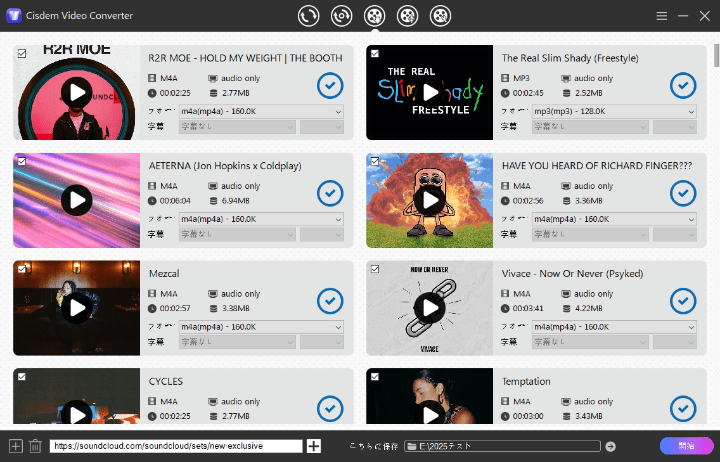Click the purple start button
The width and height of the screenshot is (720, 462).
686,446
